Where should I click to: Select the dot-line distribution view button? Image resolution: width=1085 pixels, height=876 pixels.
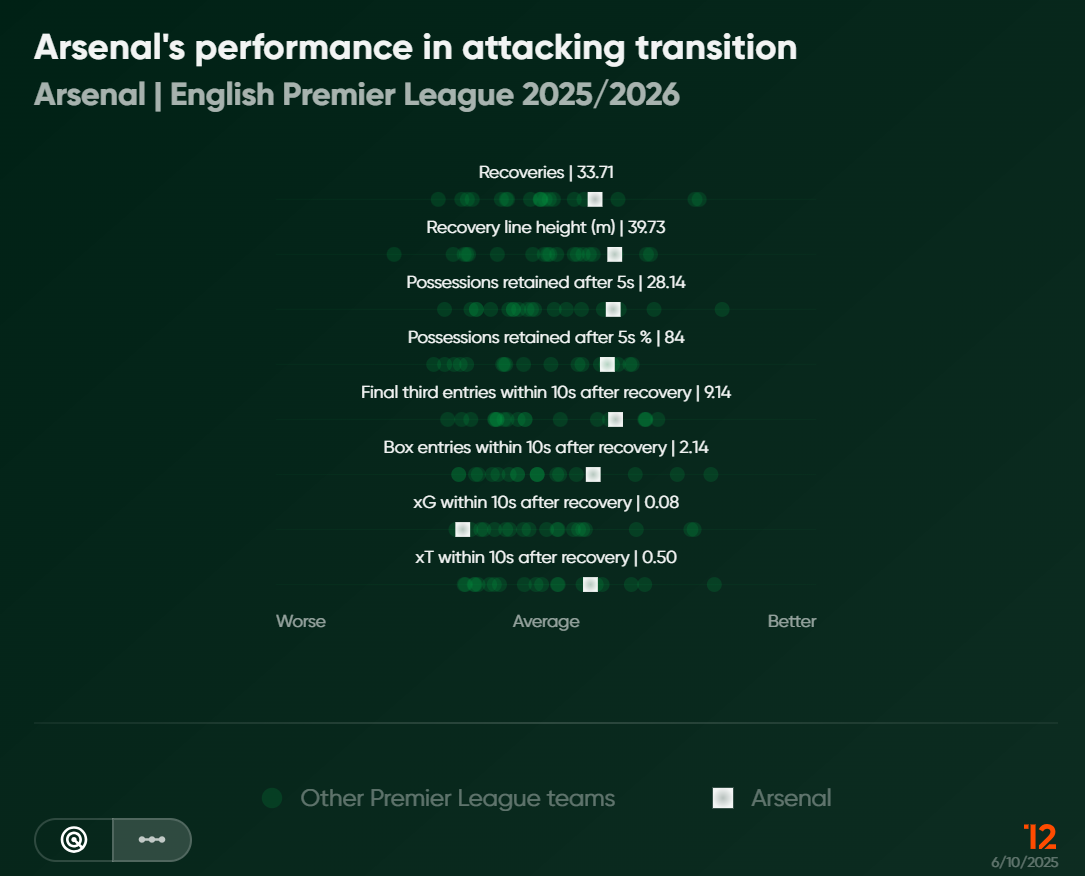click(x=152, y=840)
